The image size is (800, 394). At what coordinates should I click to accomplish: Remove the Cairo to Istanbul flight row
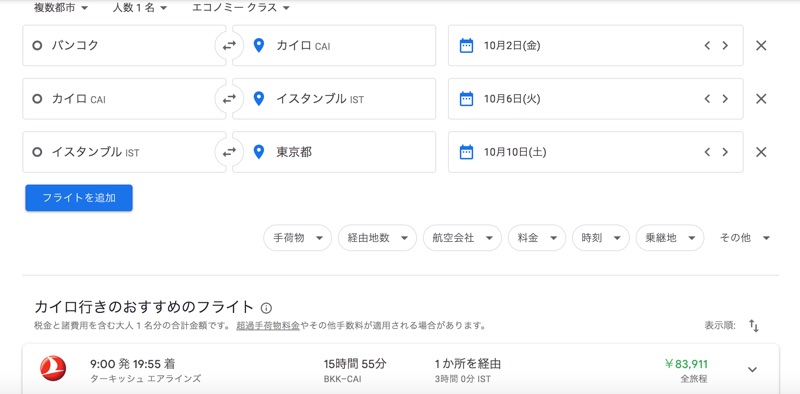761,98
